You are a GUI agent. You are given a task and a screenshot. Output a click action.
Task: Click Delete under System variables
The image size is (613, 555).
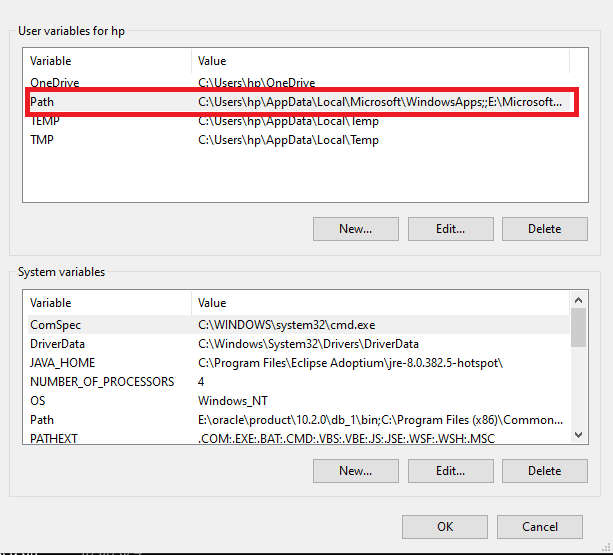pyautogui.click(x=544, y=471)
